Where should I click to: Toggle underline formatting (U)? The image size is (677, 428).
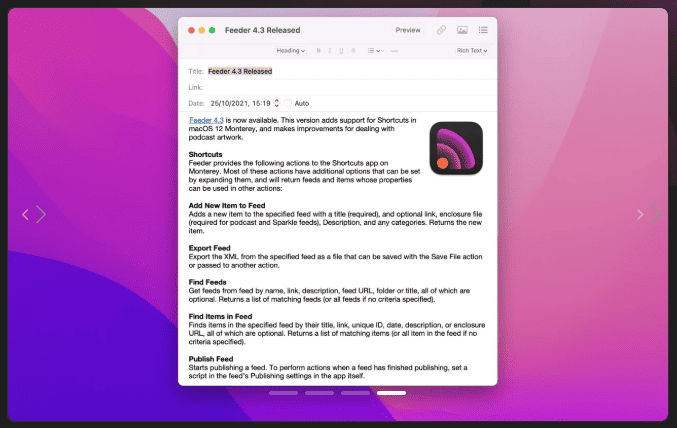click(341, 51)
